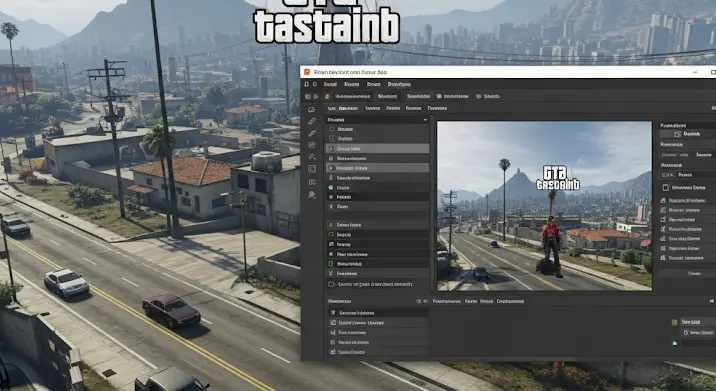Select the uppermost ruler tool in left toolbar
The width and height of the screenshot is (716, 391).
pyautogui.click(x=312, y=121)
